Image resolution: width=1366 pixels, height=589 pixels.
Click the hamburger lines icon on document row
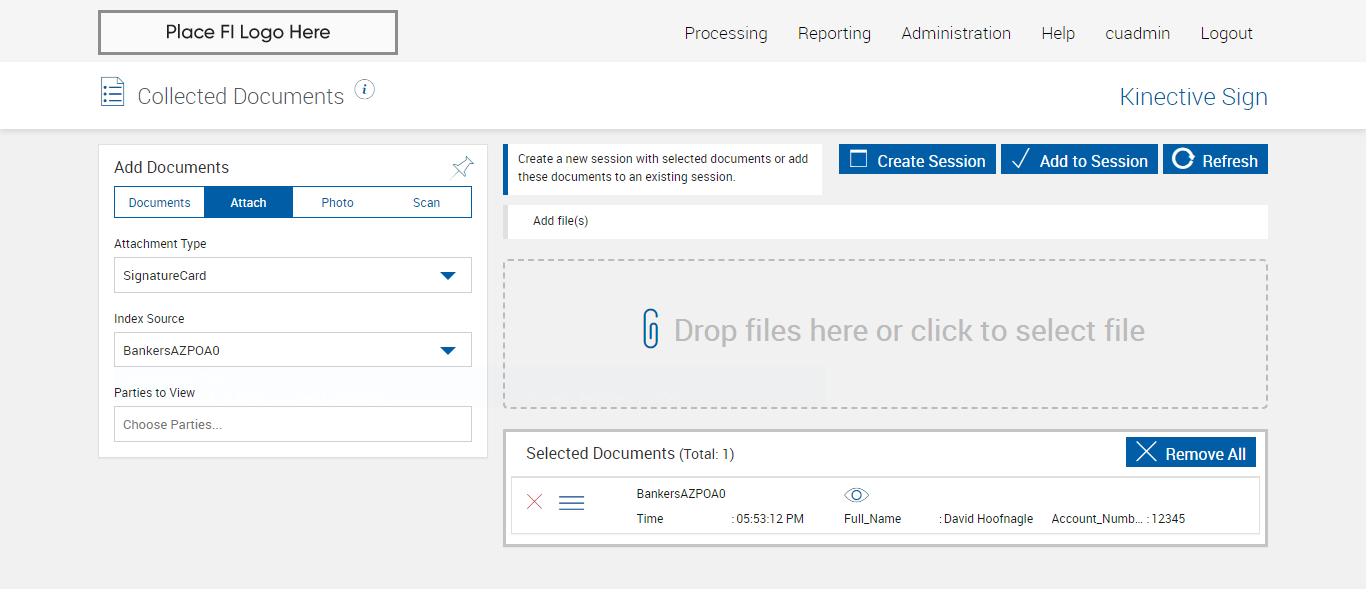[x=571, y=503]
